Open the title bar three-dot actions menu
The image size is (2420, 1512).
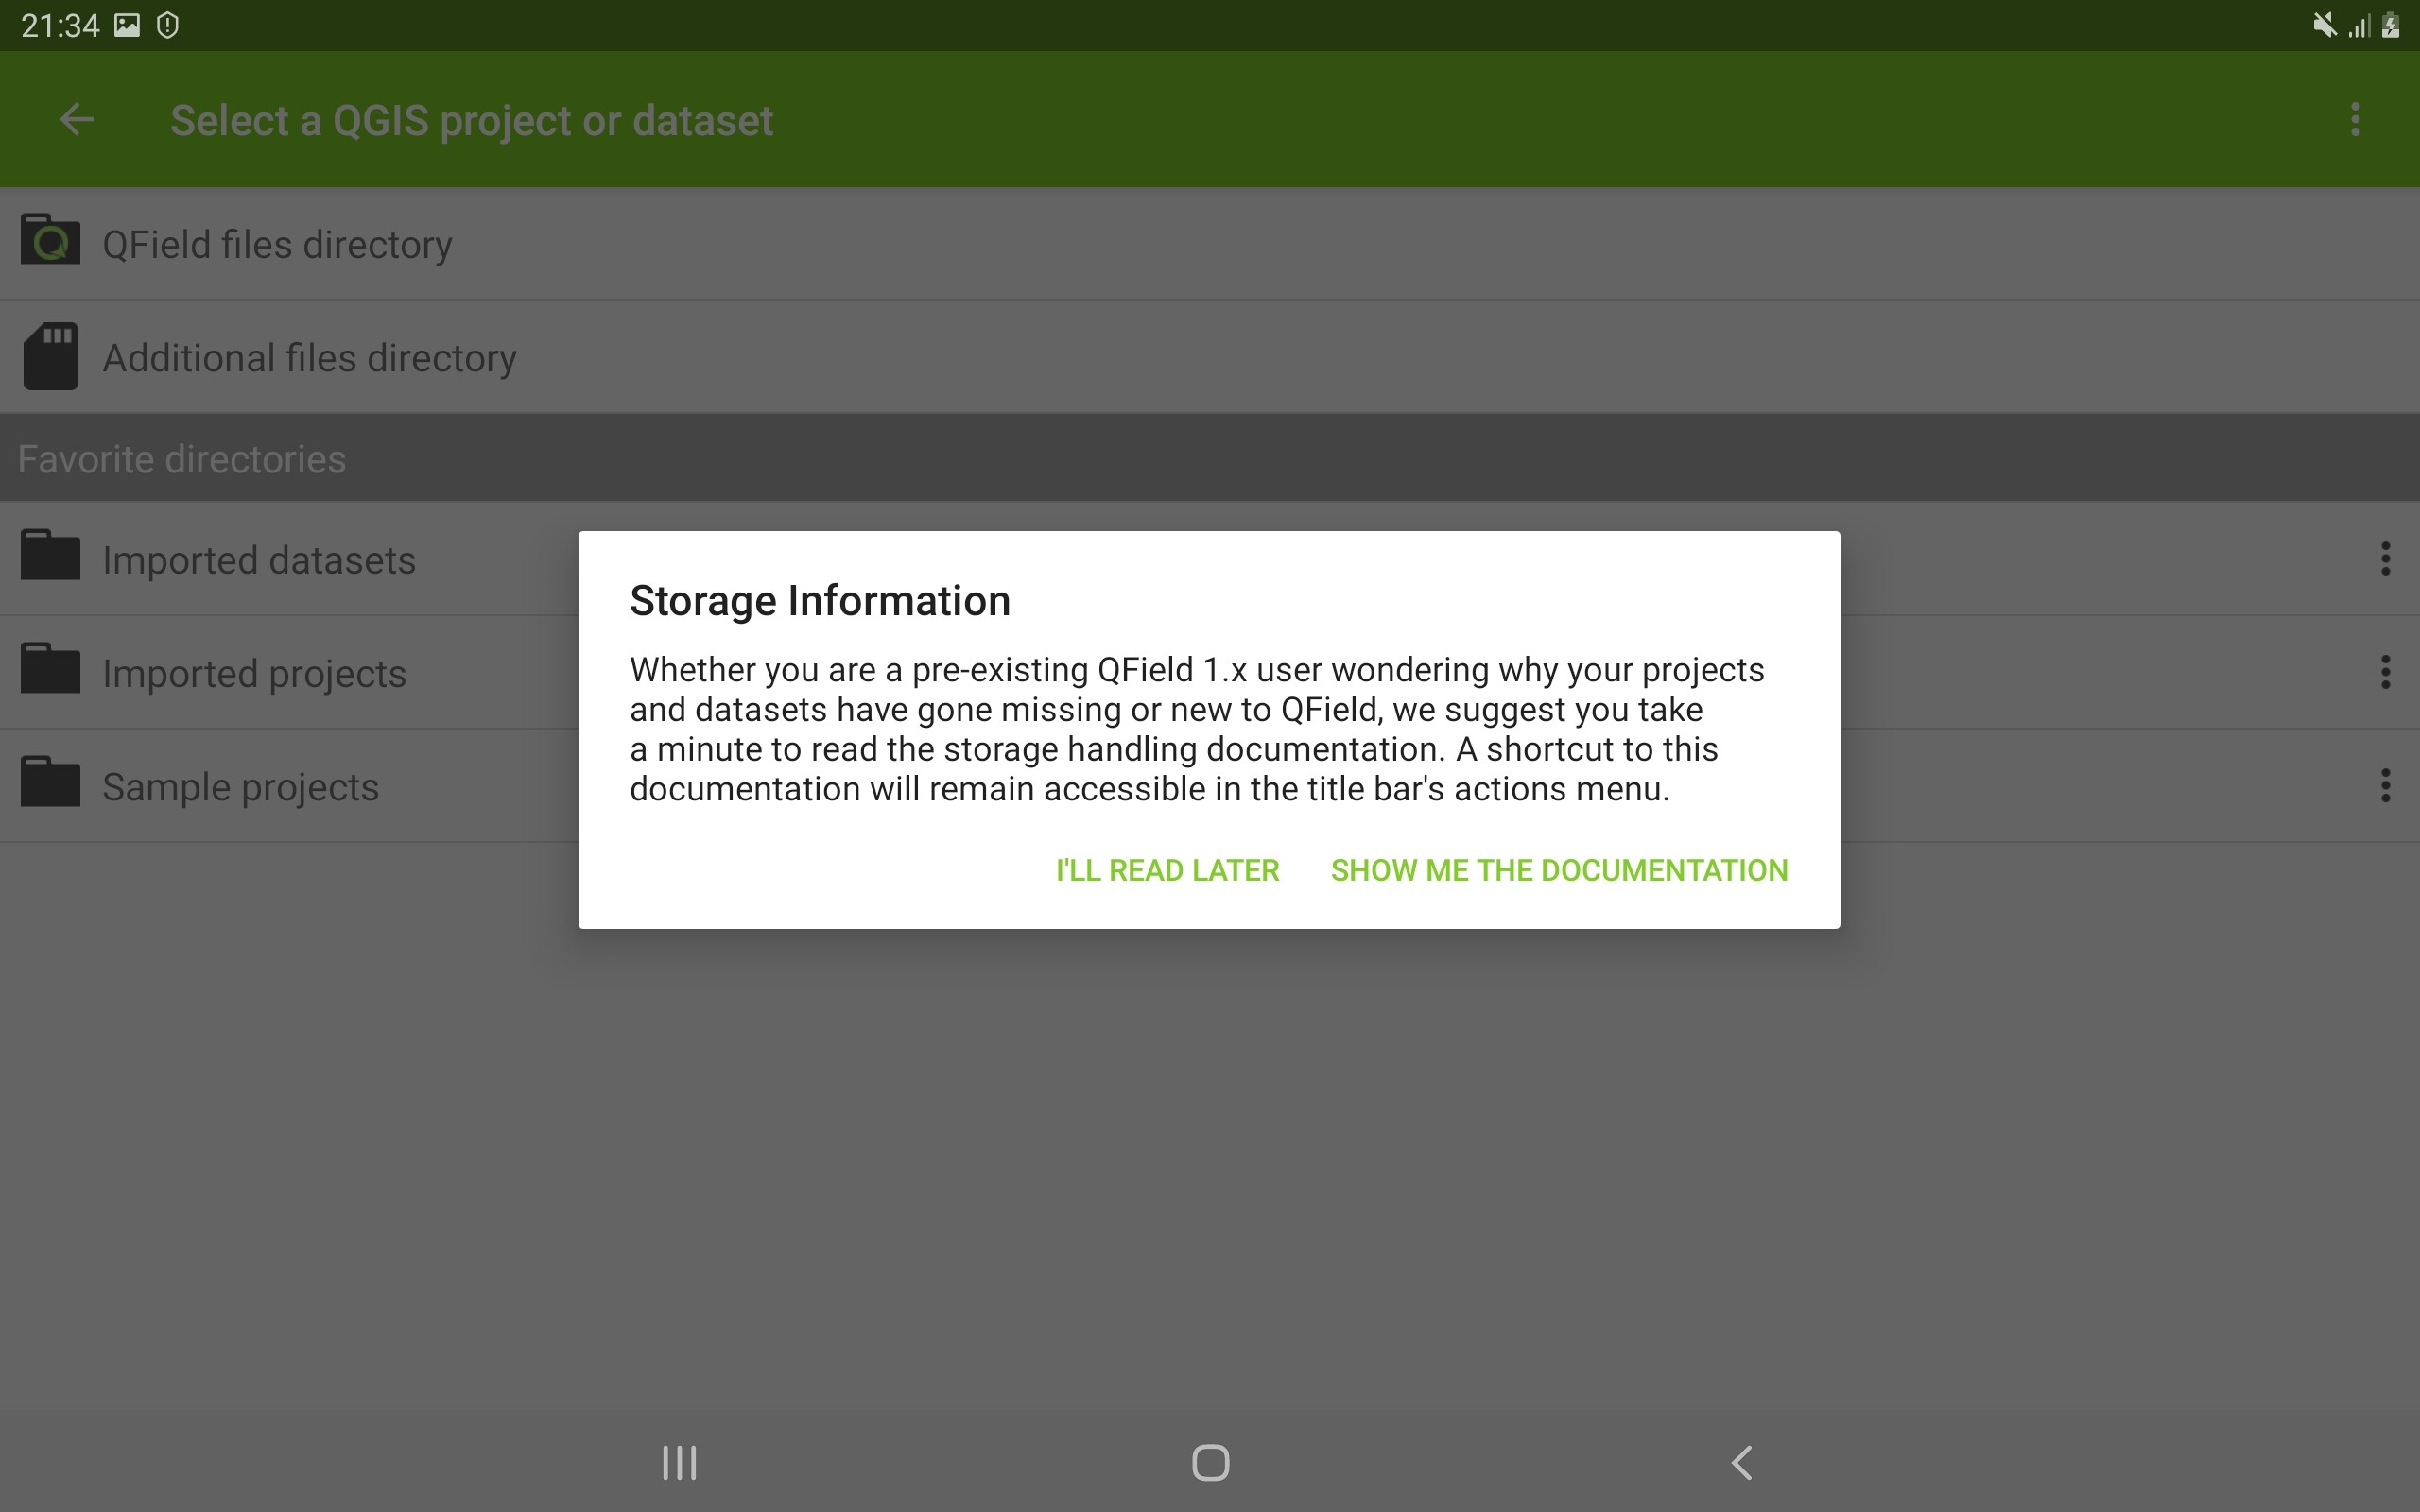(2355, 120)
